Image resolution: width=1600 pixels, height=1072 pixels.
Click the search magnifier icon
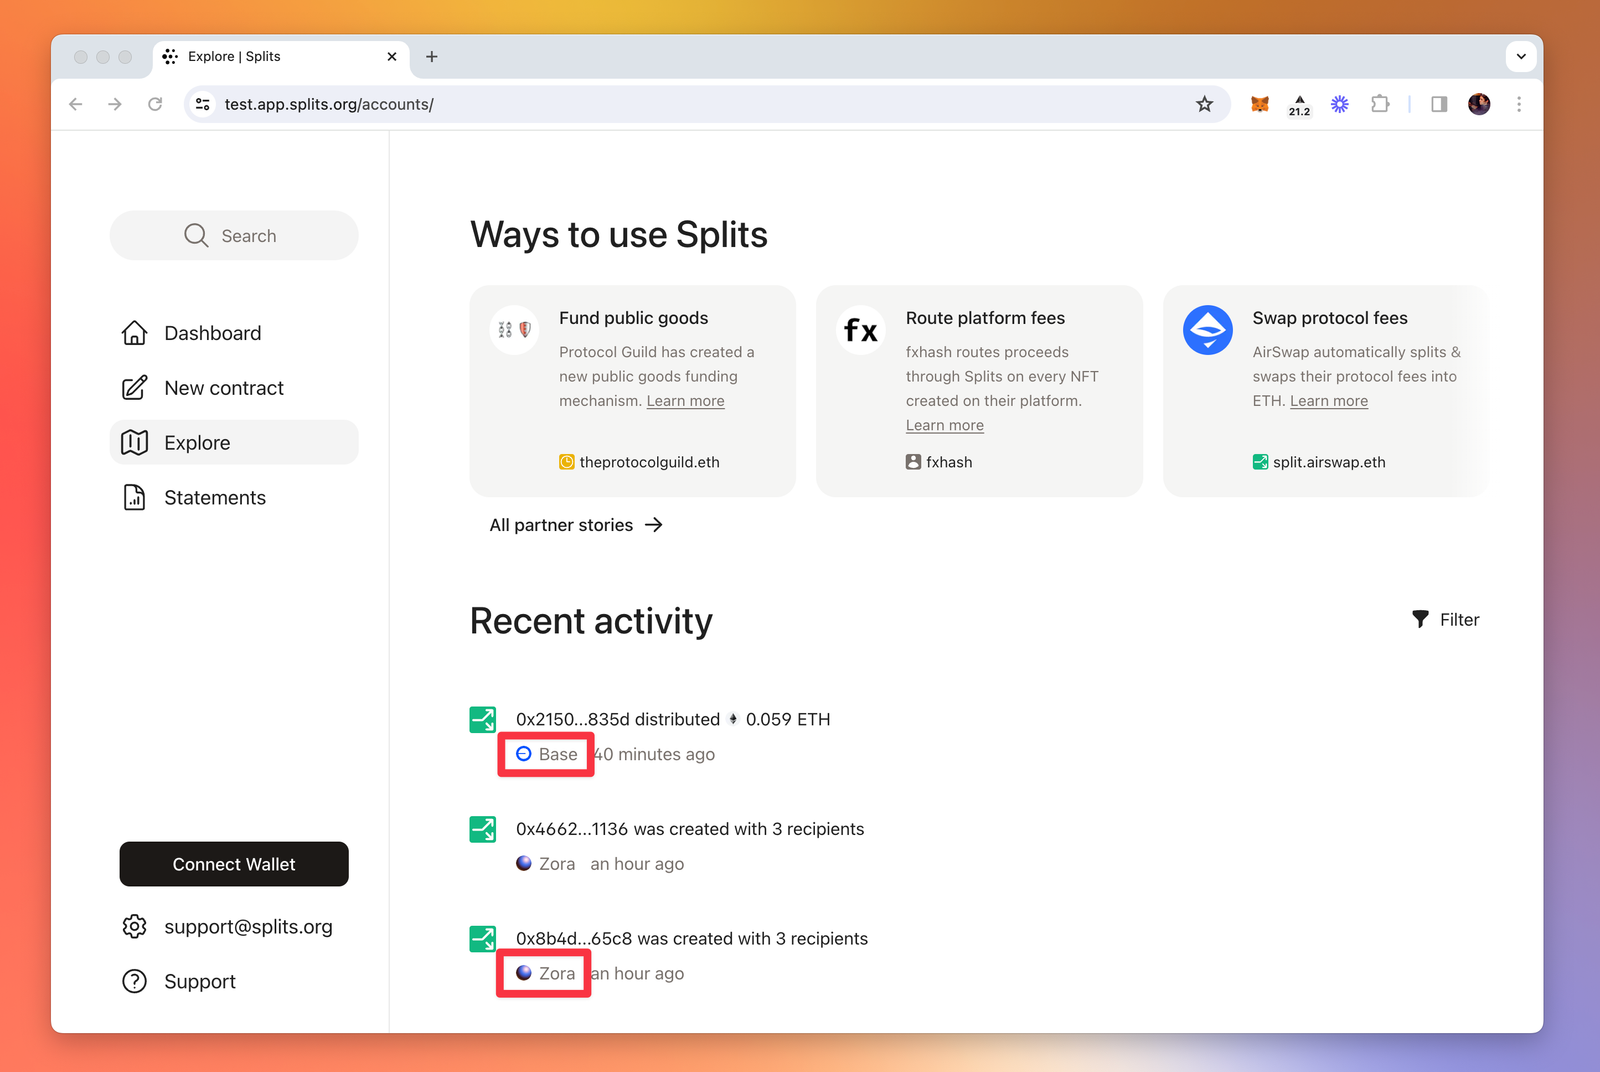pyautogui.click(x=196, y=235)
